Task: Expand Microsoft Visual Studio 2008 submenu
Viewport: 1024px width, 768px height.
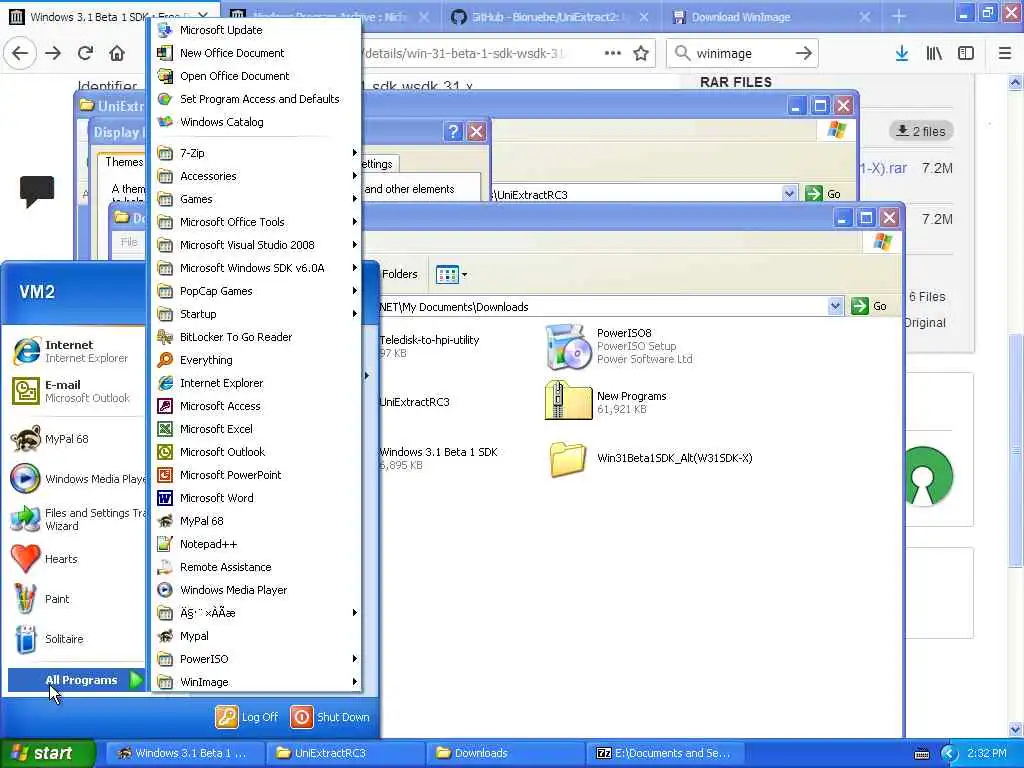Action: 256,245
